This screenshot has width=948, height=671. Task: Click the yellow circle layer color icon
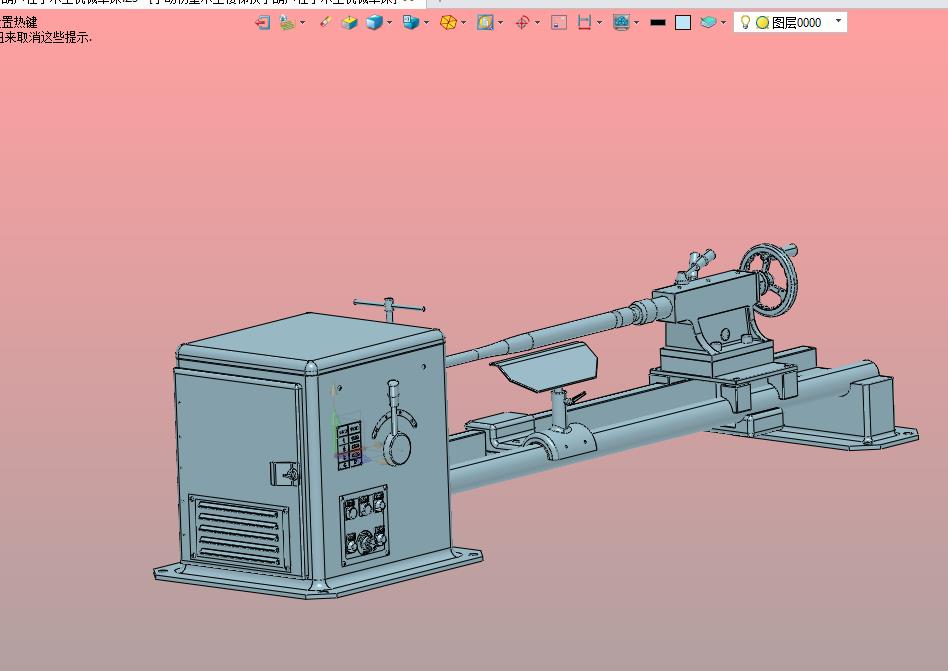click(x=762, y=23)
